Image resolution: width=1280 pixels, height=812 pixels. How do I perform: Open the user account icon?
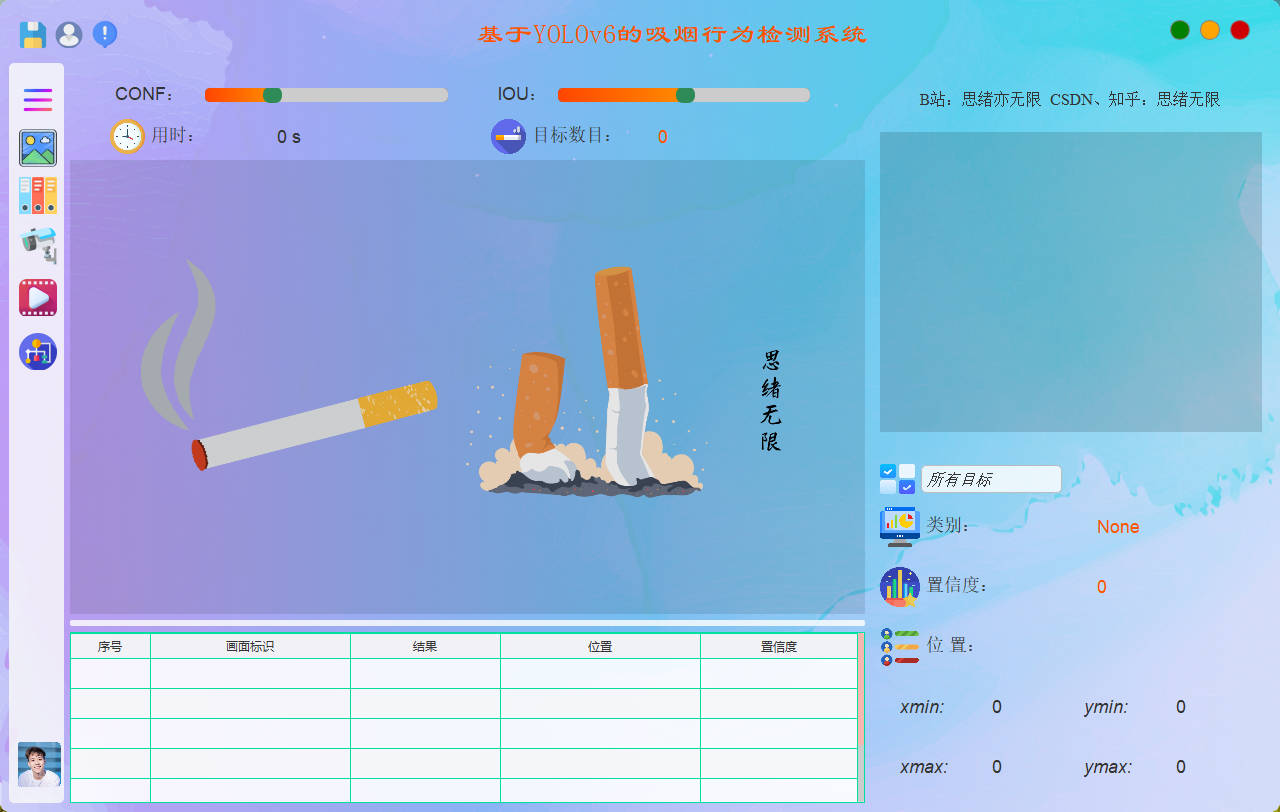tap(69, 35)
